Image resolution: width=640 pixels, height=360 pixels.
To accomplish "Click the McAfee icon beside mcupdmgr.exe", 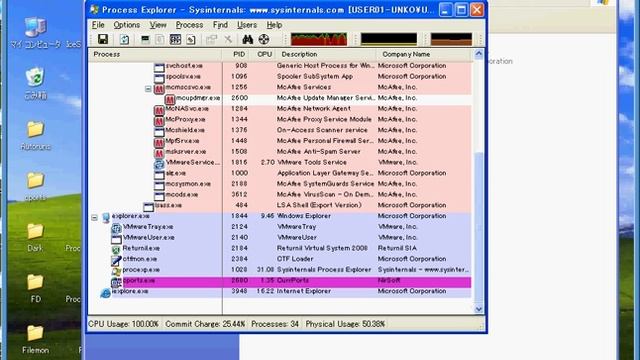I will pos(170,99).
